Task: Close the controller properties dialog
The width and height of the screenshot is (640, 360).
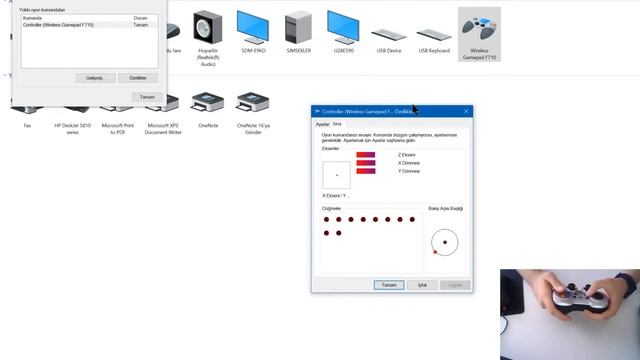Action: coord(466,111)
